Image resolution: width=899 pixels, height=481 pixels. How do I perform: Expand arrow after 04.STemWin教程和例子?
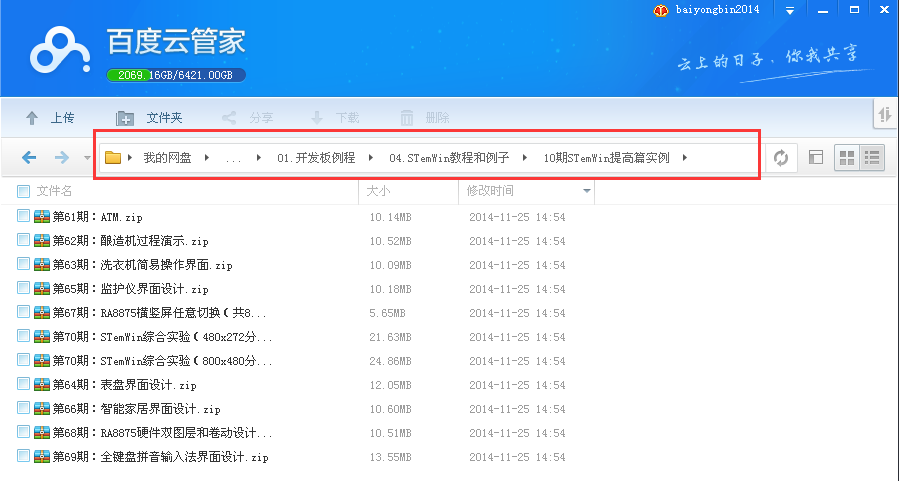525,158
